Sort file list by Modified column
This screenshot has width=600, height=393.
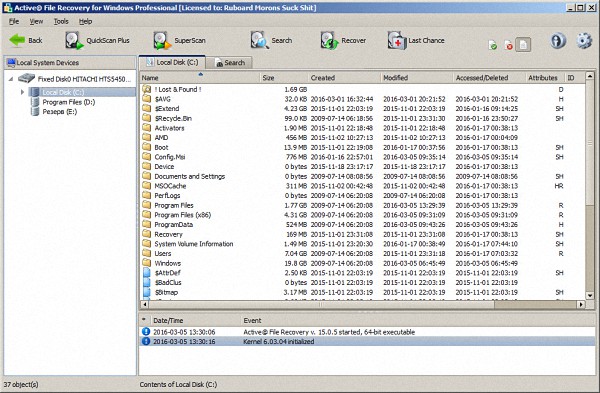pyautogui.click(x=417, y=78)
